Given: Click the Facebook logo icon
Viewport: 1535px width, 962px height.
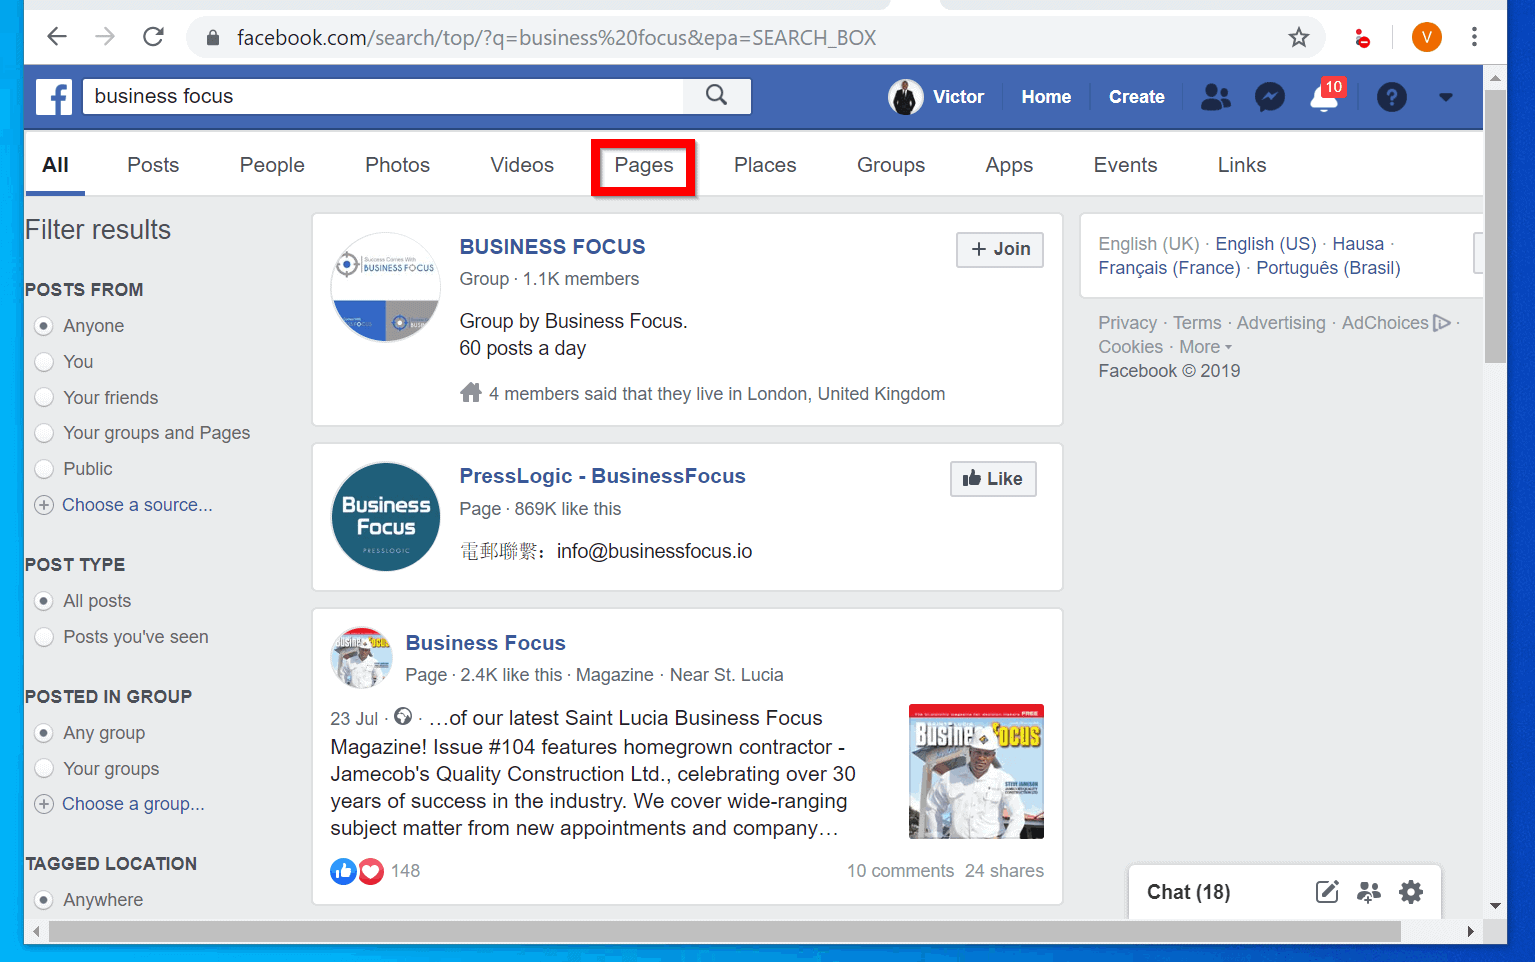Looking at the screenshot, I should (x=53, y=96).
